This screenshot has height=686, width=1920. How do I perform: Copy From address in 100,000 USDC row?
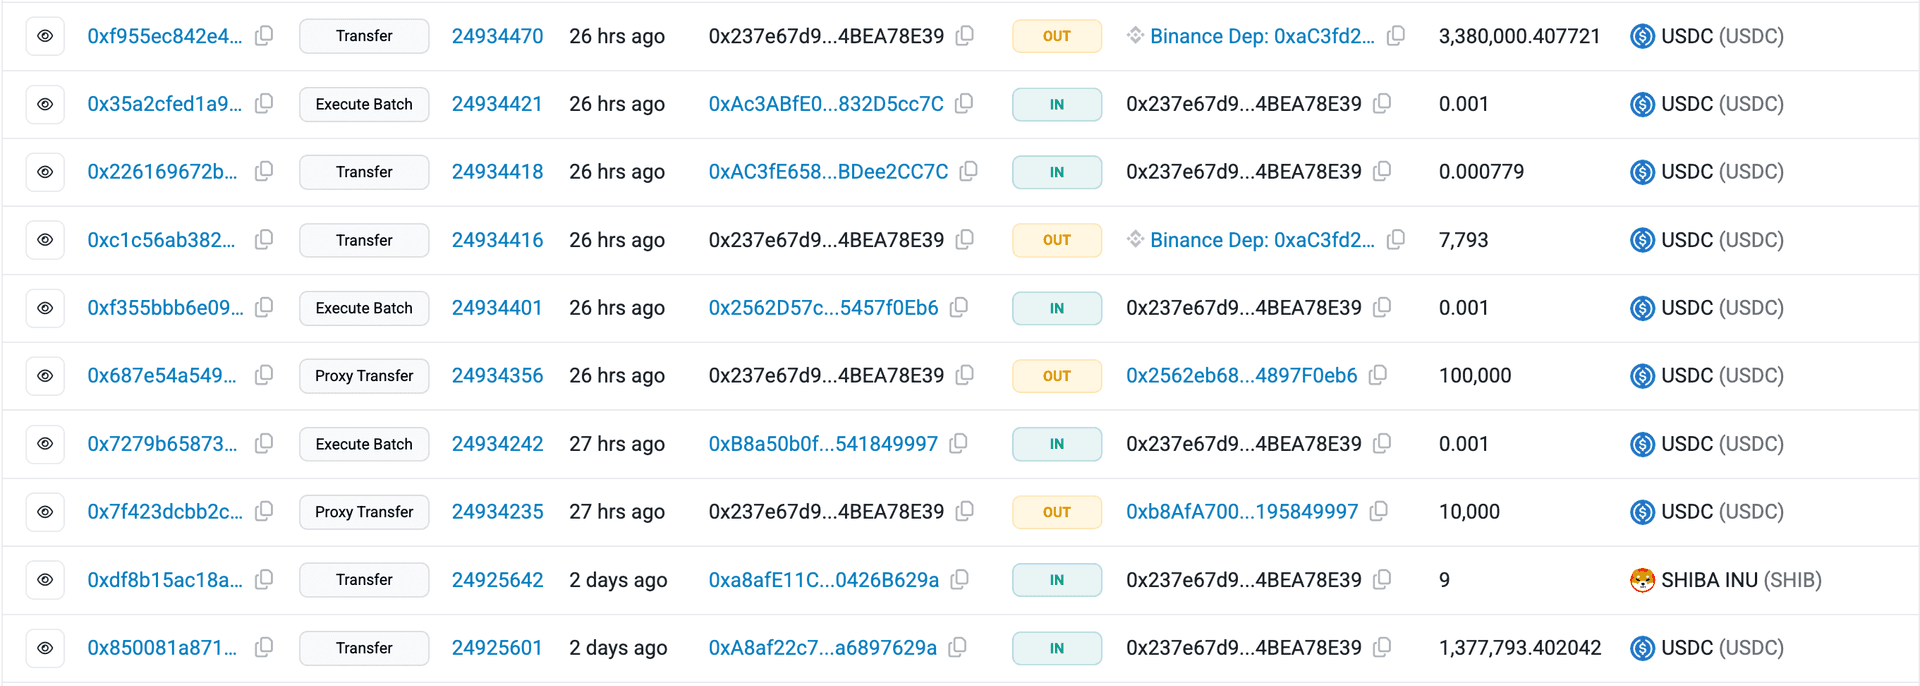[x=964, y=376]
